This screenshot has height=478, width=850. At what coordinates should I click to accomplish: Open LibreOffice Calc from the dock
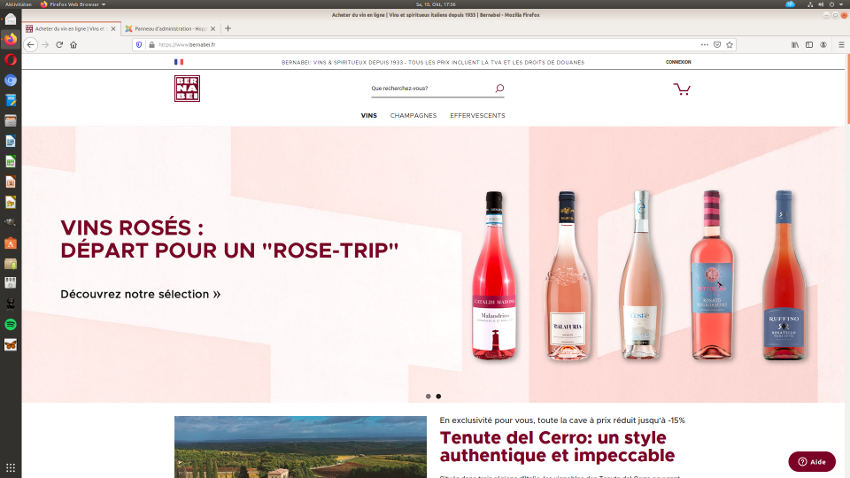[10, 162]
